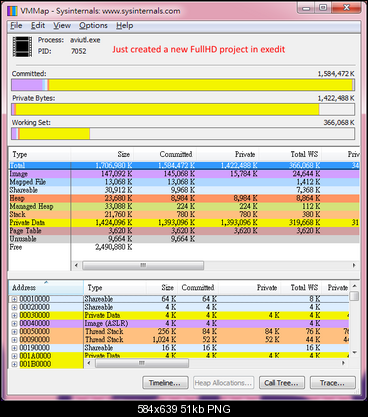
Task: Expand address 00050000 row
Action: (x=14, y=332)
